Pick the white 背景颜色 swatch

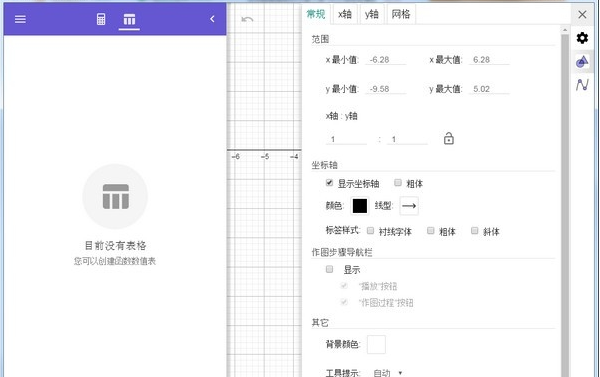[376, 344]
